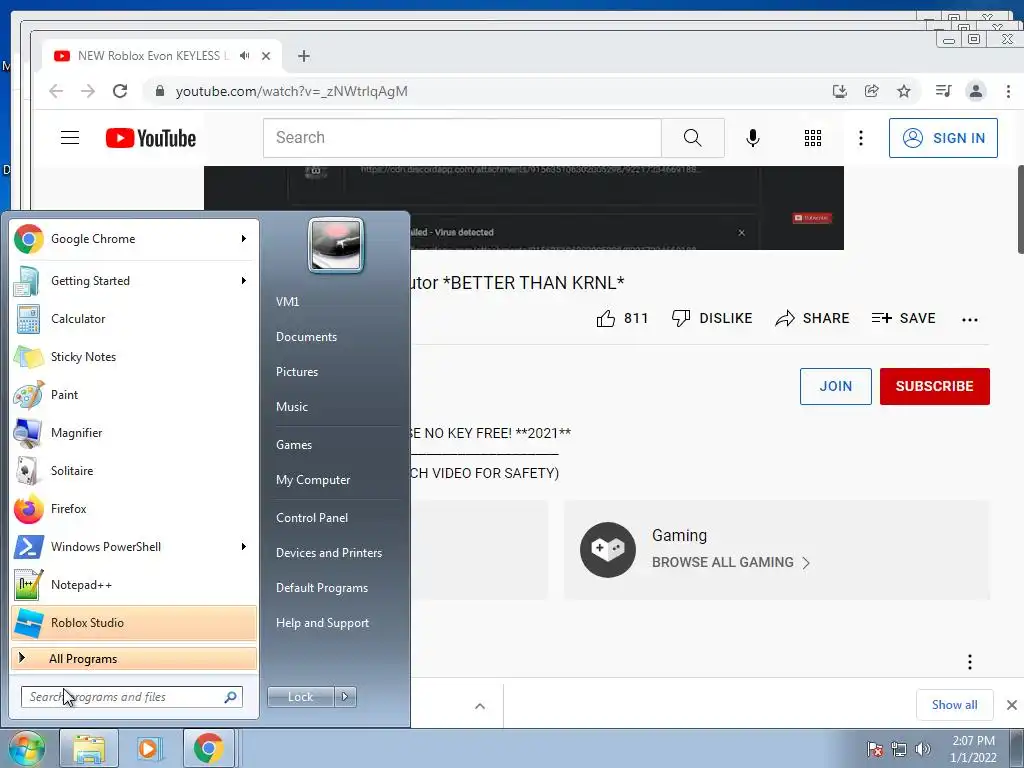
Task: Launch Solitaire game
Action: (x=134, y=471)
